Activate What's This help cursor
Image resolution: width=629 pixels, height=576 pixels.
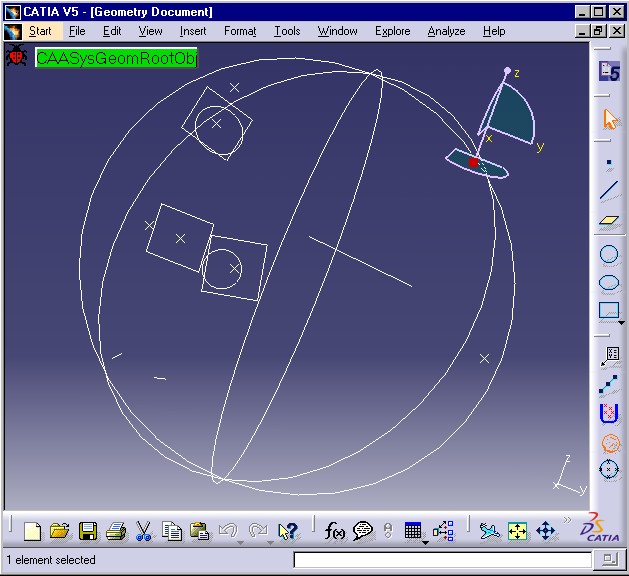[288, 531]
